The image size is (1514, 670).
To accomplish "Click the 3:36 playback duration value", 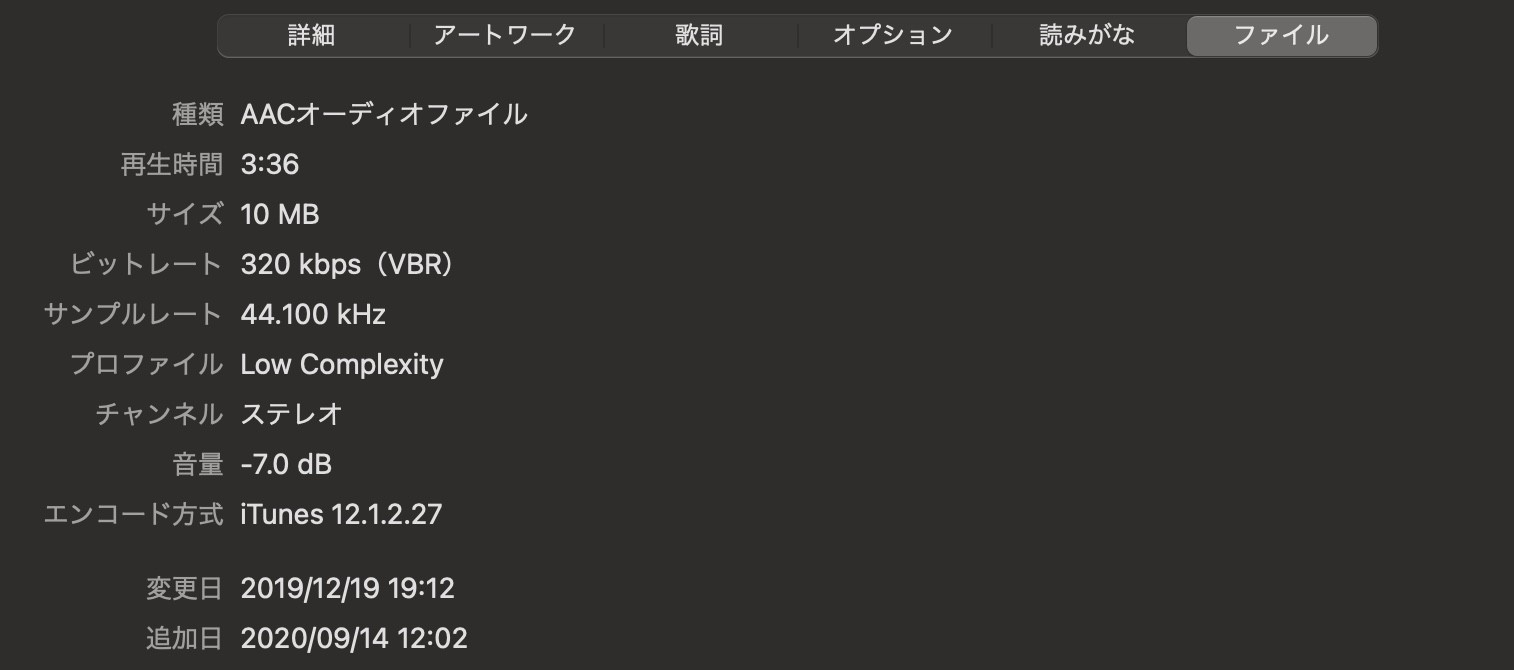I will tap(270, 165).
